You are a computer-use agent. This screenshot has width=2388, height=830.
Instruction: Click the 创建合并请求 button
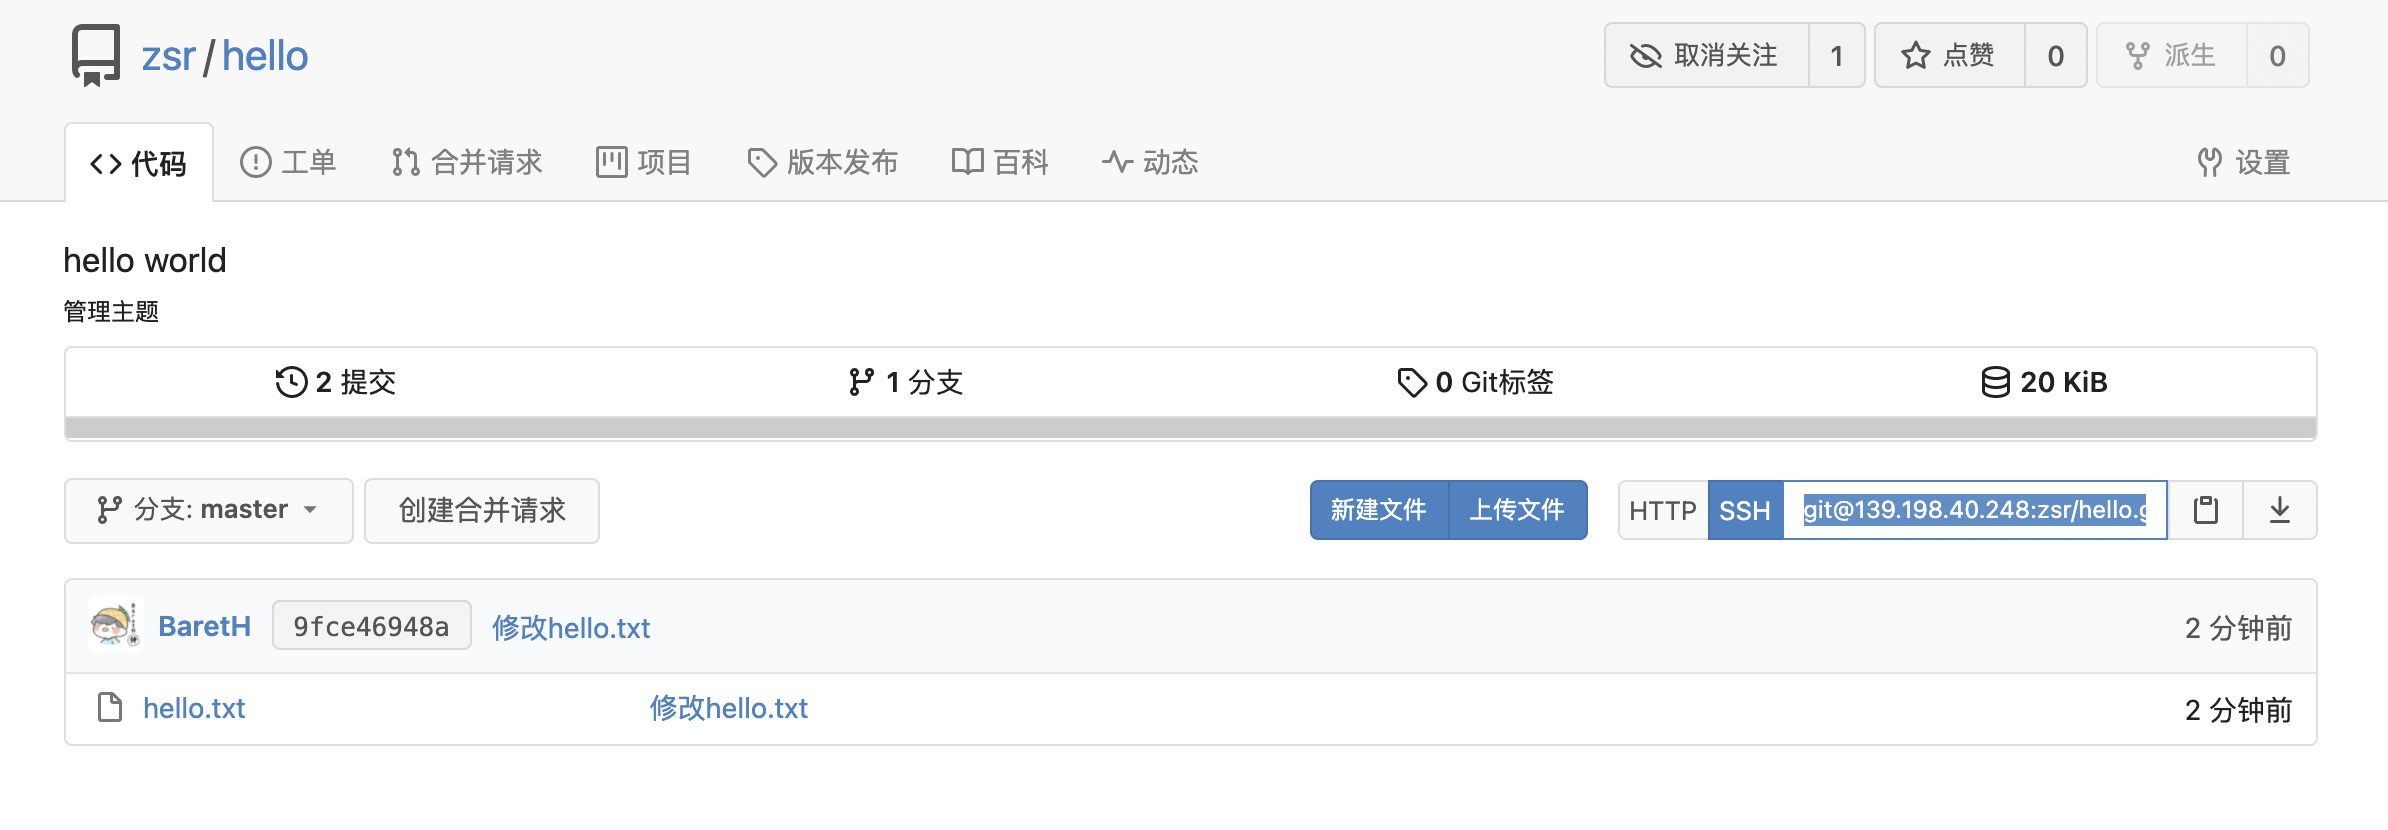click(482, 510)
